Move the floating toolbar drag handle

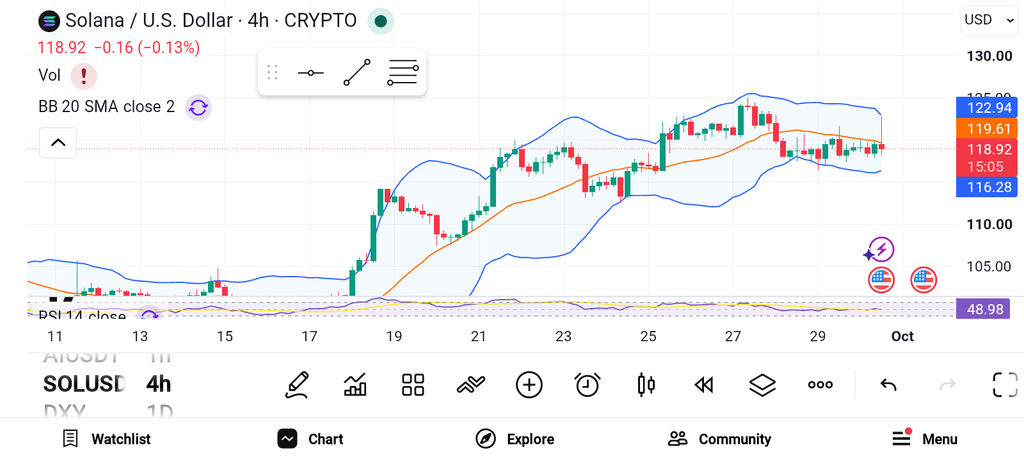273,72
